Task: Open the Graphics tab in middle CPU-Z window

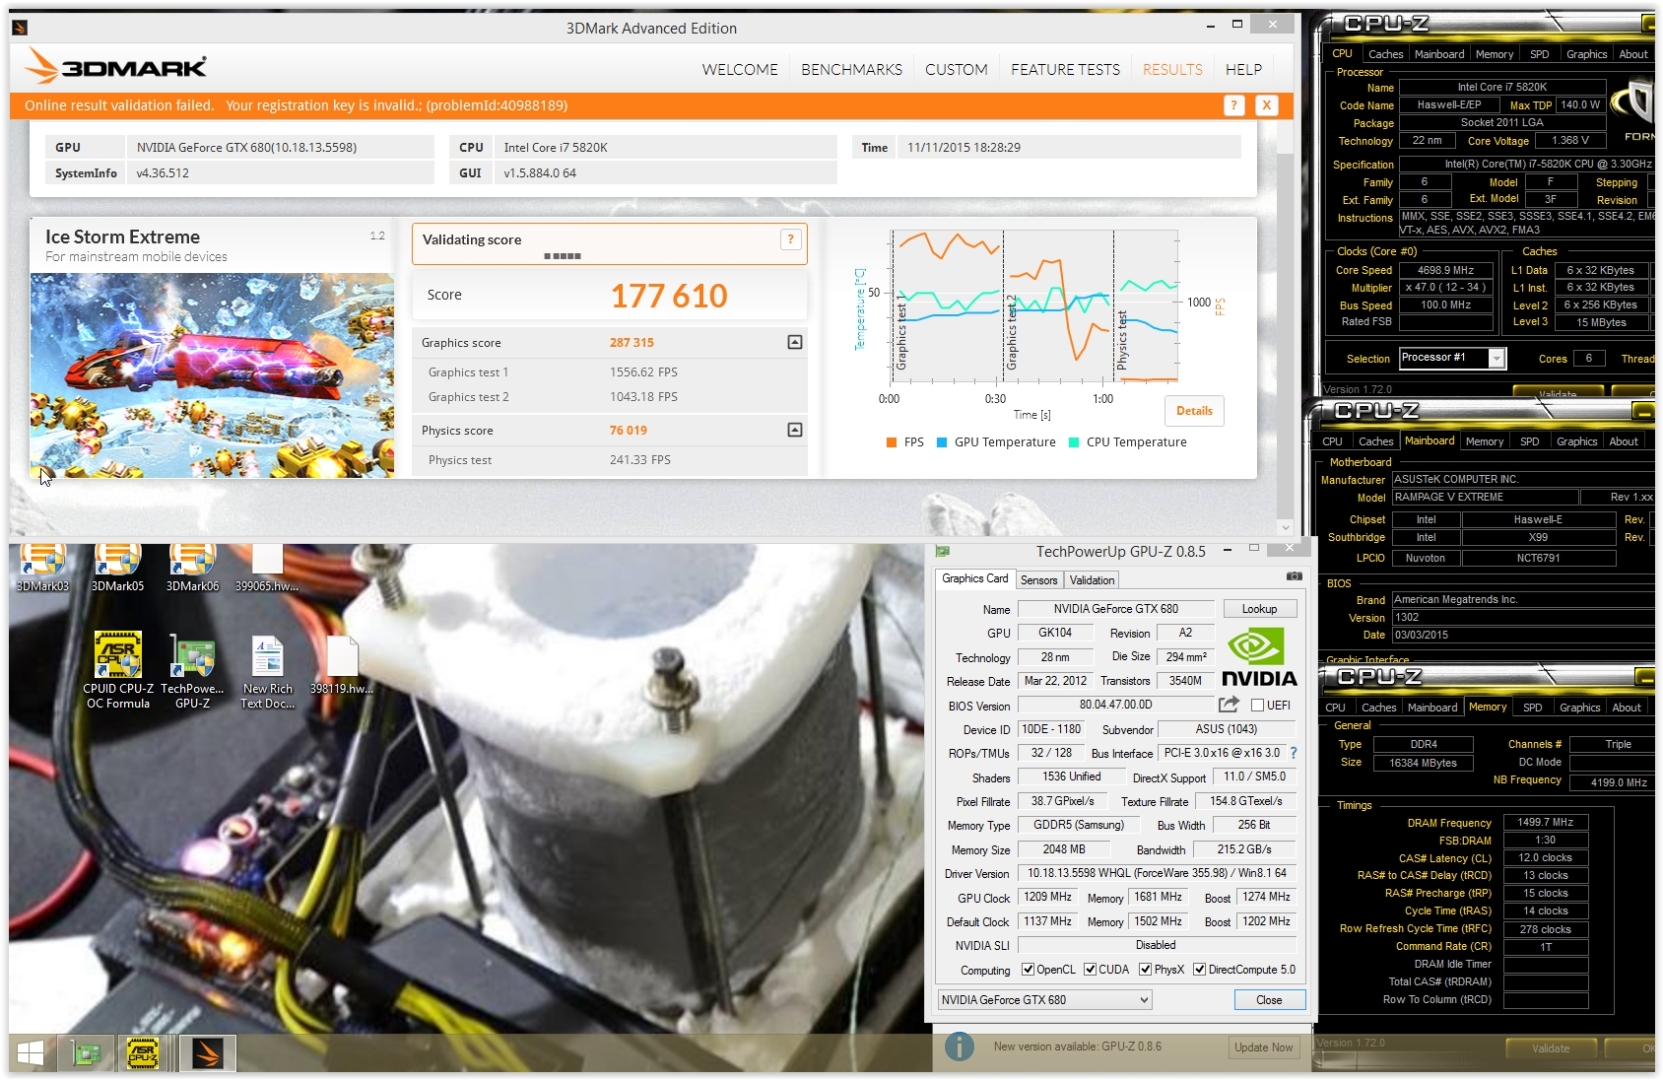Action: (1577, 441)
